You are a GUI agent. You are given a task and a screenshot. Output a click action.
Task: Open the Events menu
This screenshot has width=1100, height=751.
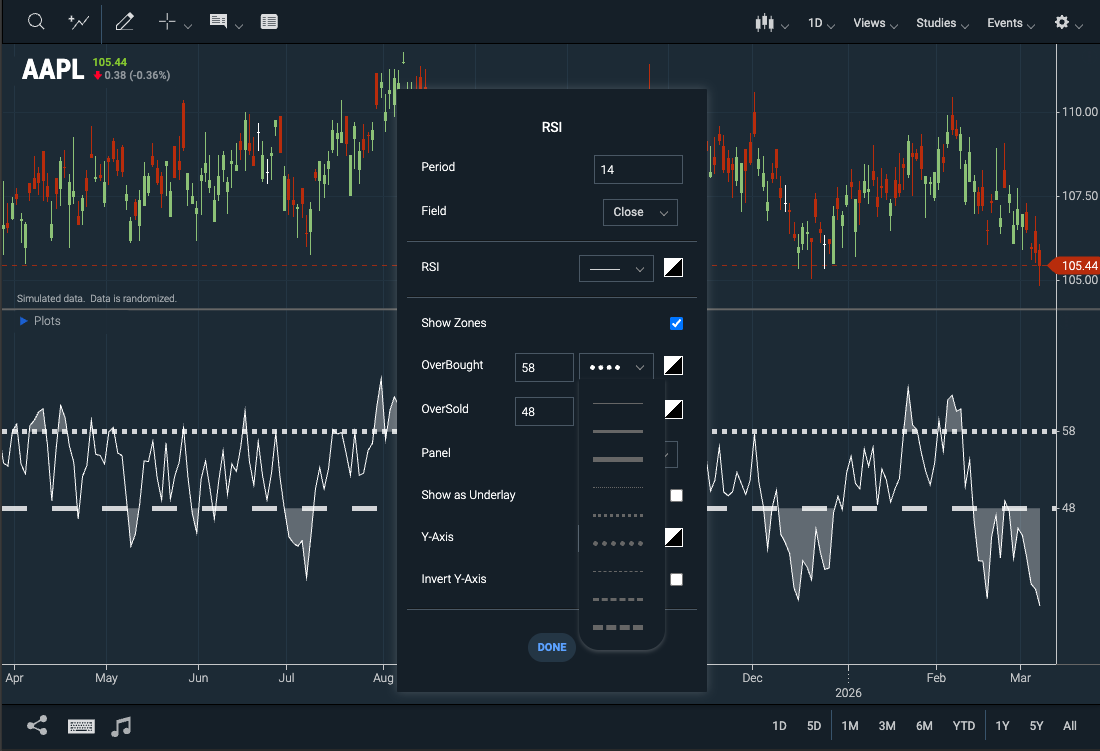point(1005,22)
